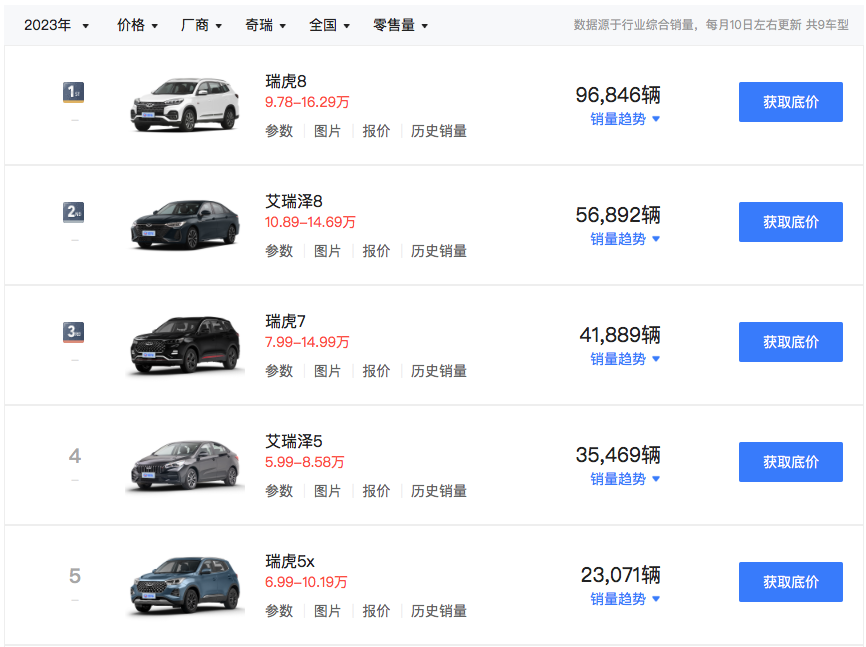Click the third-place rank badge icon
The width and height of the screenshot is (866, 647).
(74, 332)
